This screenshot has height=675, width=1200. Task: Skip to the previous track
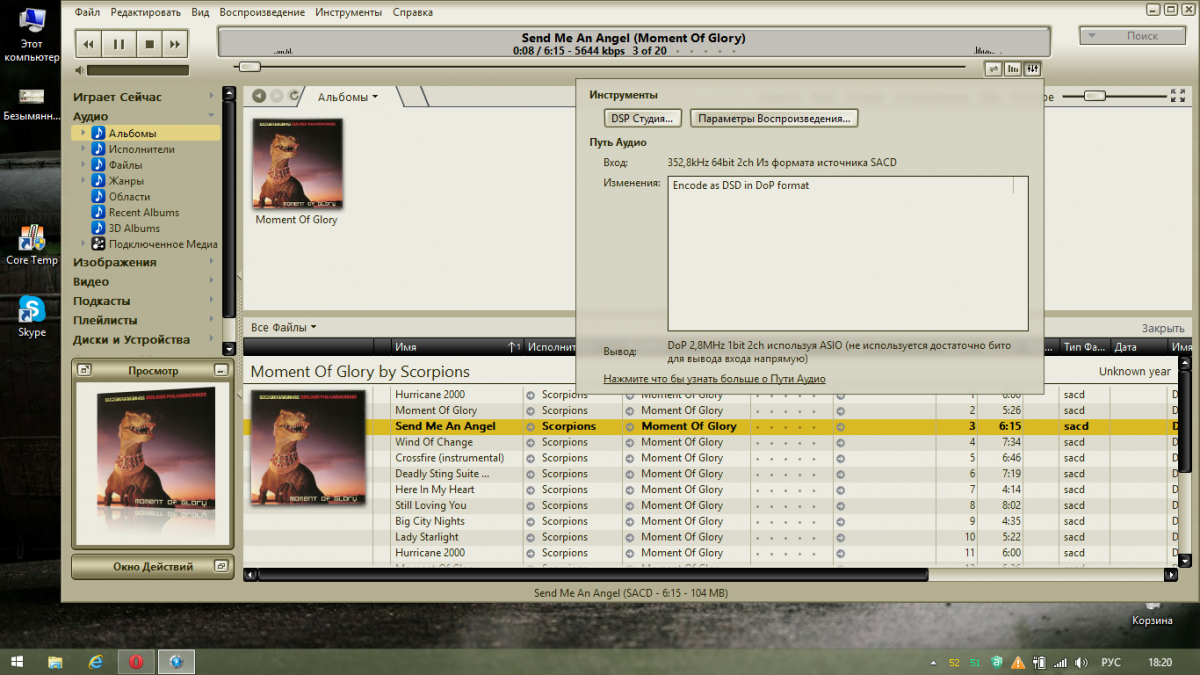(89, 44)
